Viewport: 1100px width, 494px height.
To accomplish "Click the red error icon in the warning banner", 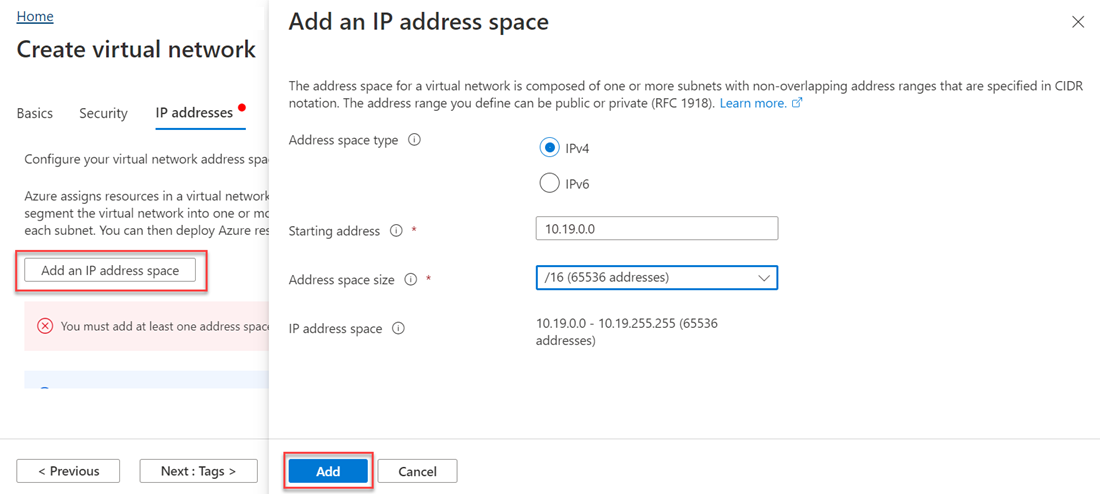I will coord(45,326).
